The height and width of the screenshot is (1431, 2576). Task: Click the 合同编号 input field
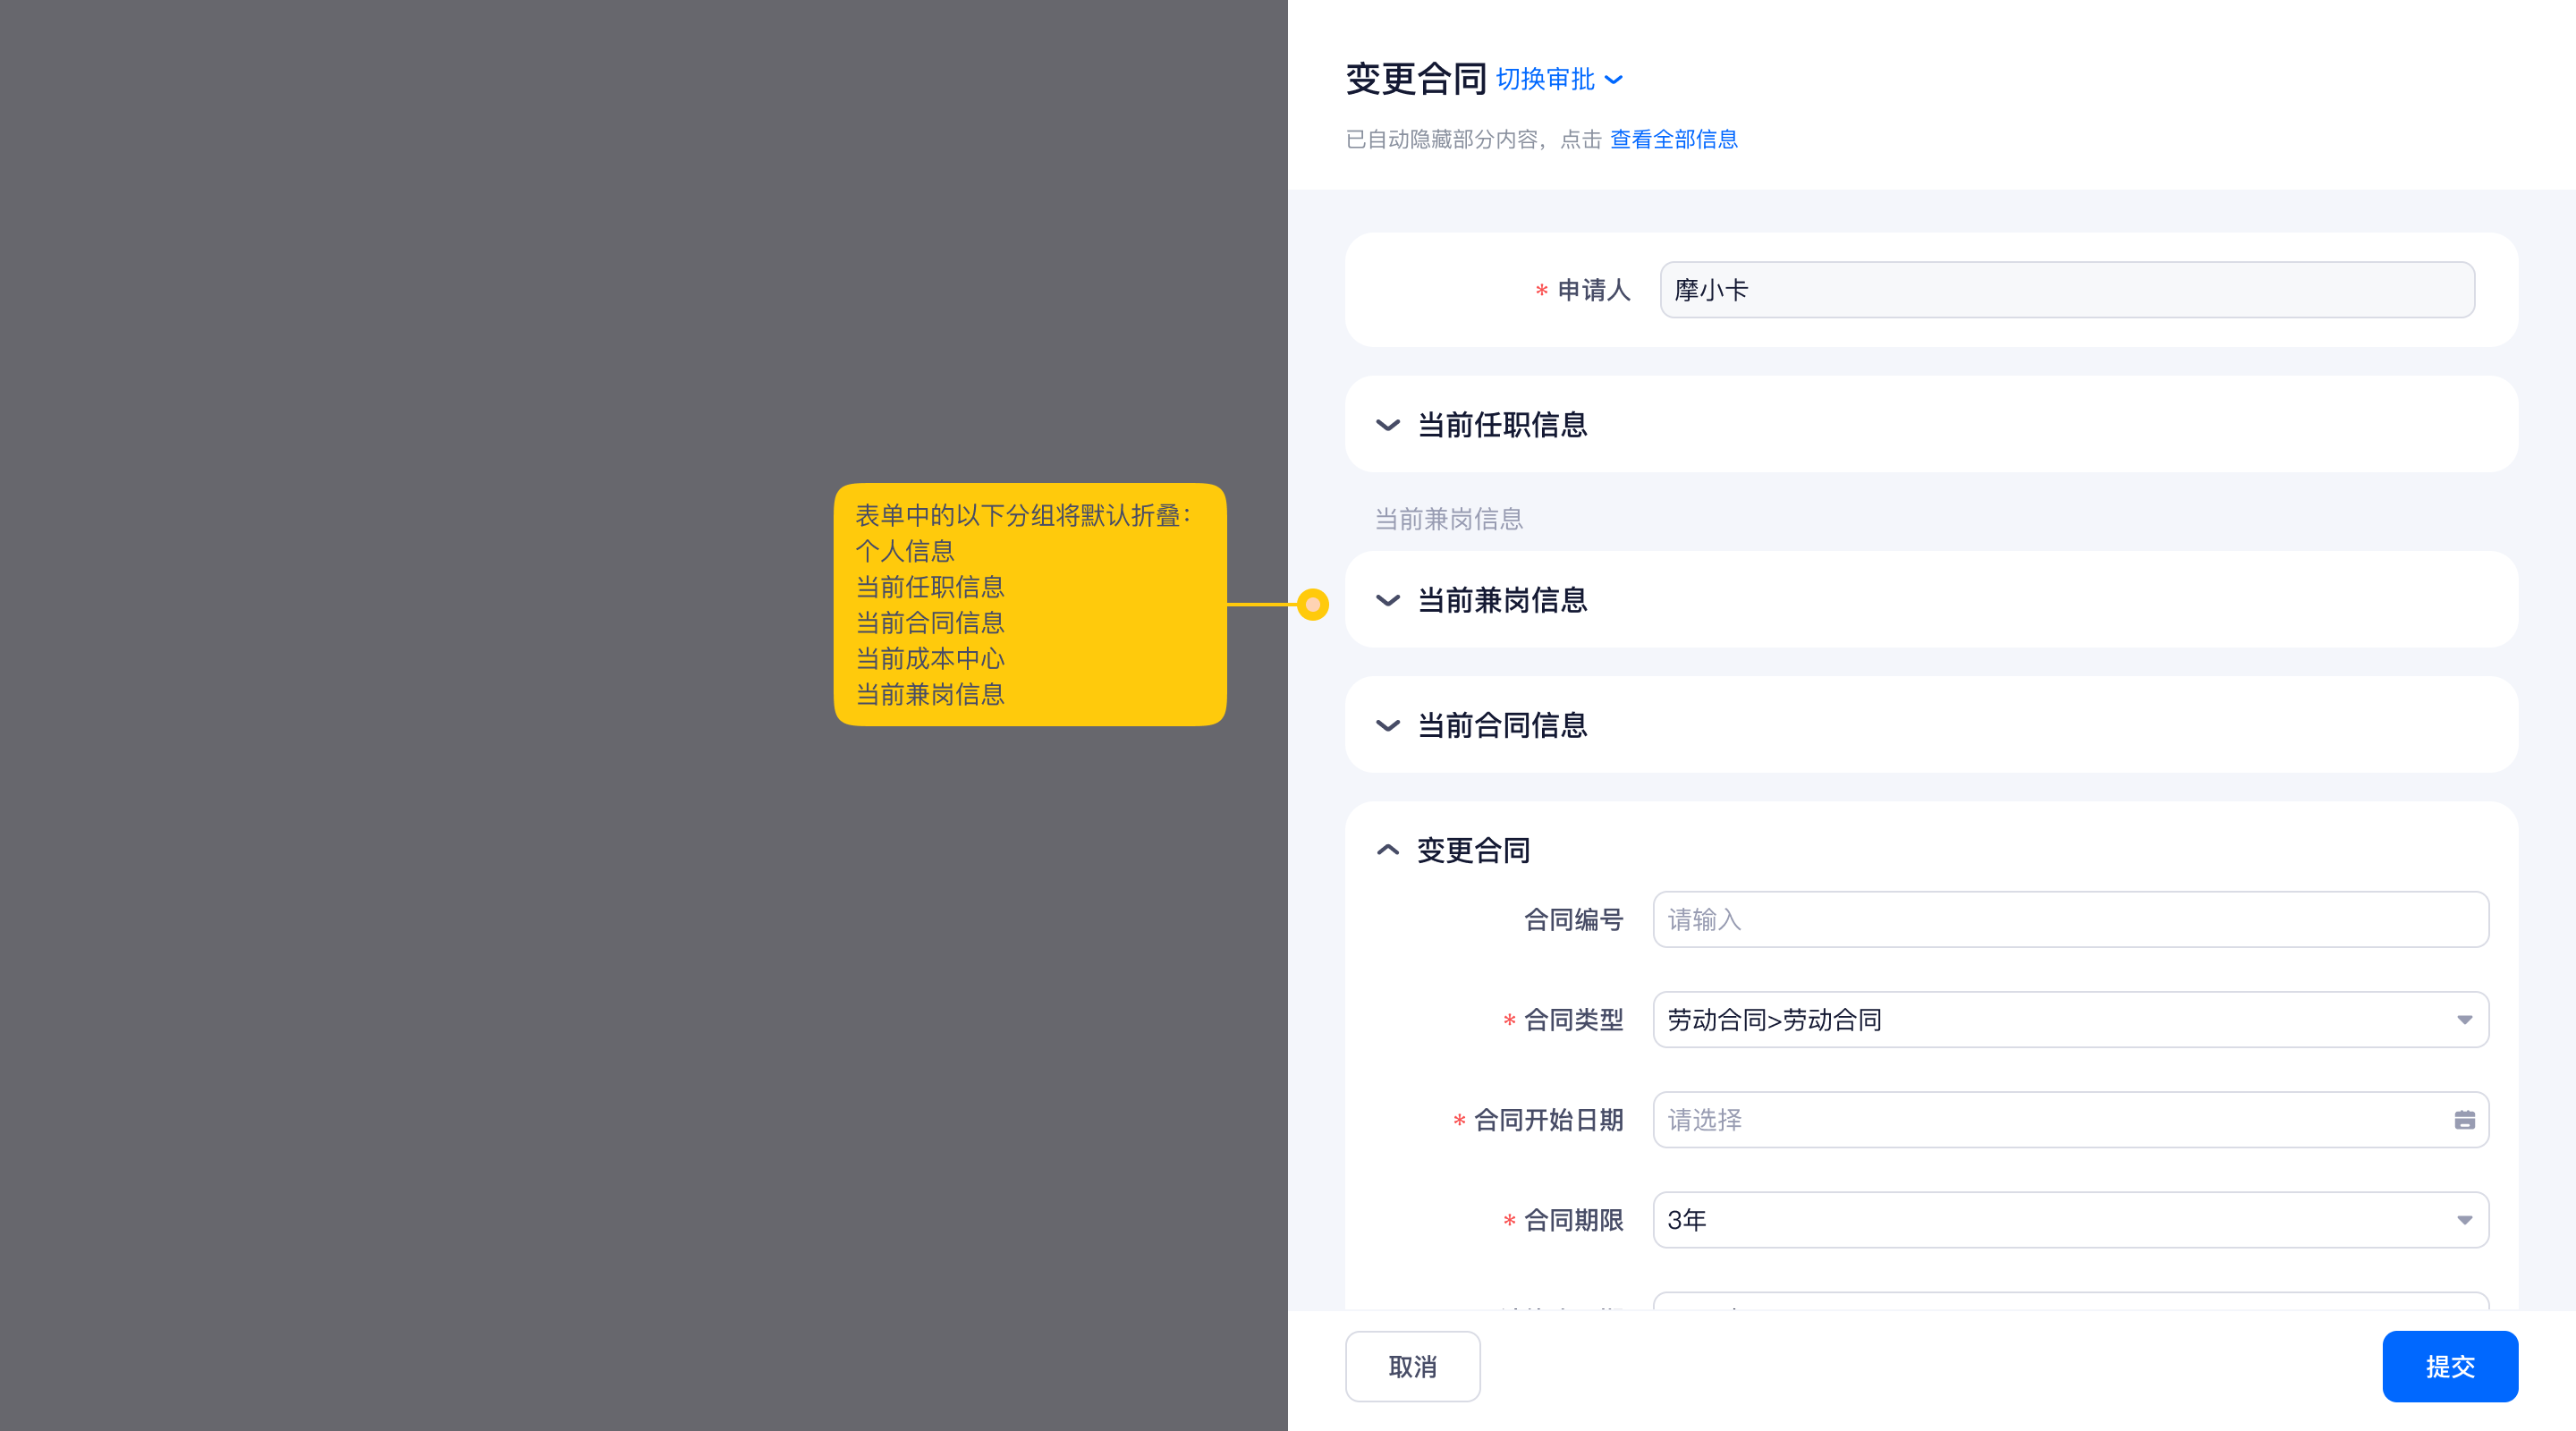point(2070,919)
